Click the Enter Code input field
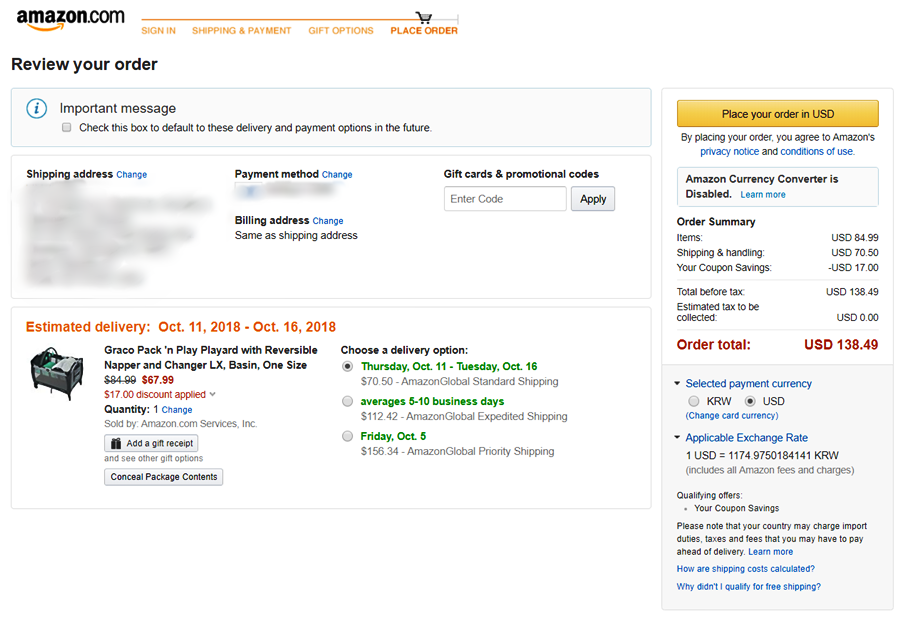The image size is (900, 618). tap(505, 199)
